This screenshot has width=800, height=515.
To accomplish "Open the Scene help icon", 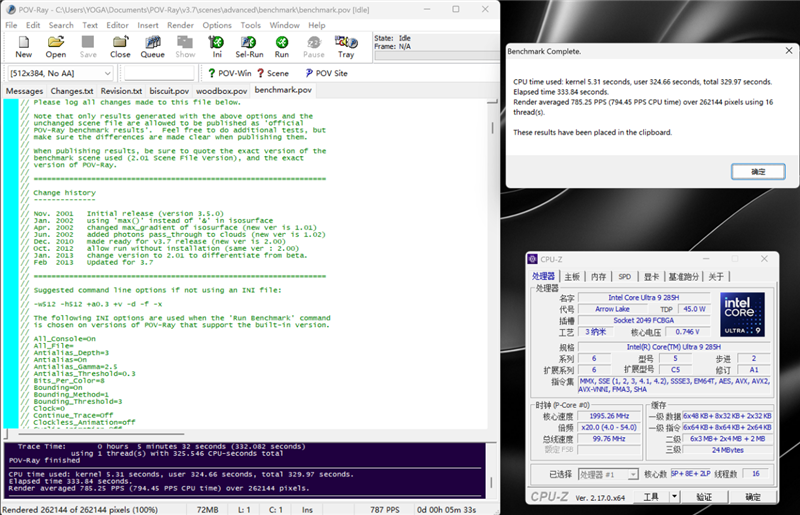I will [272, 73].
